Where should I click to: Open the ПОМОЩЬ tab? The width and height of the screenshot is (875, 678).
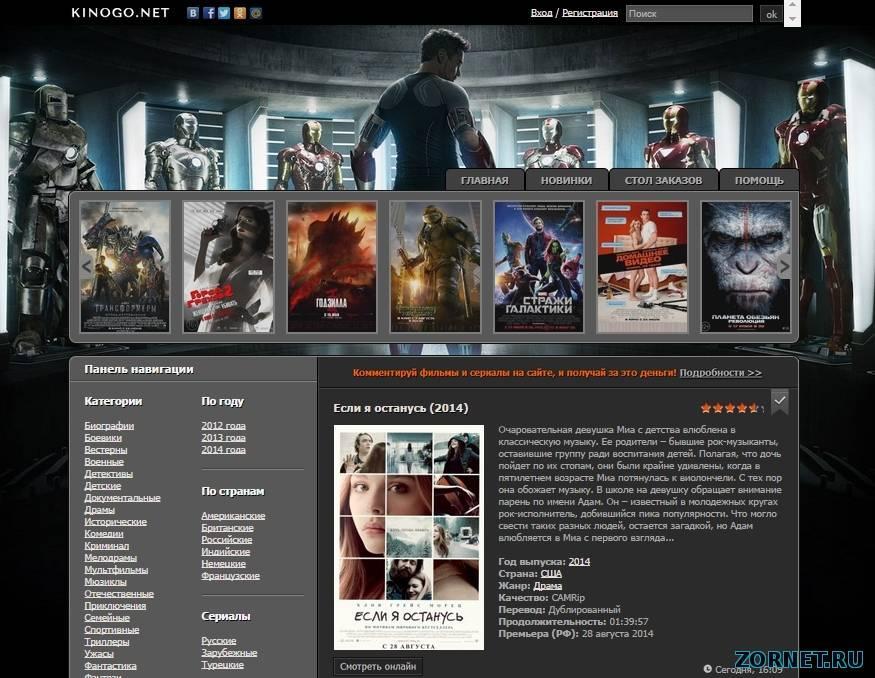pyautogui.click(x=759, y=180)
